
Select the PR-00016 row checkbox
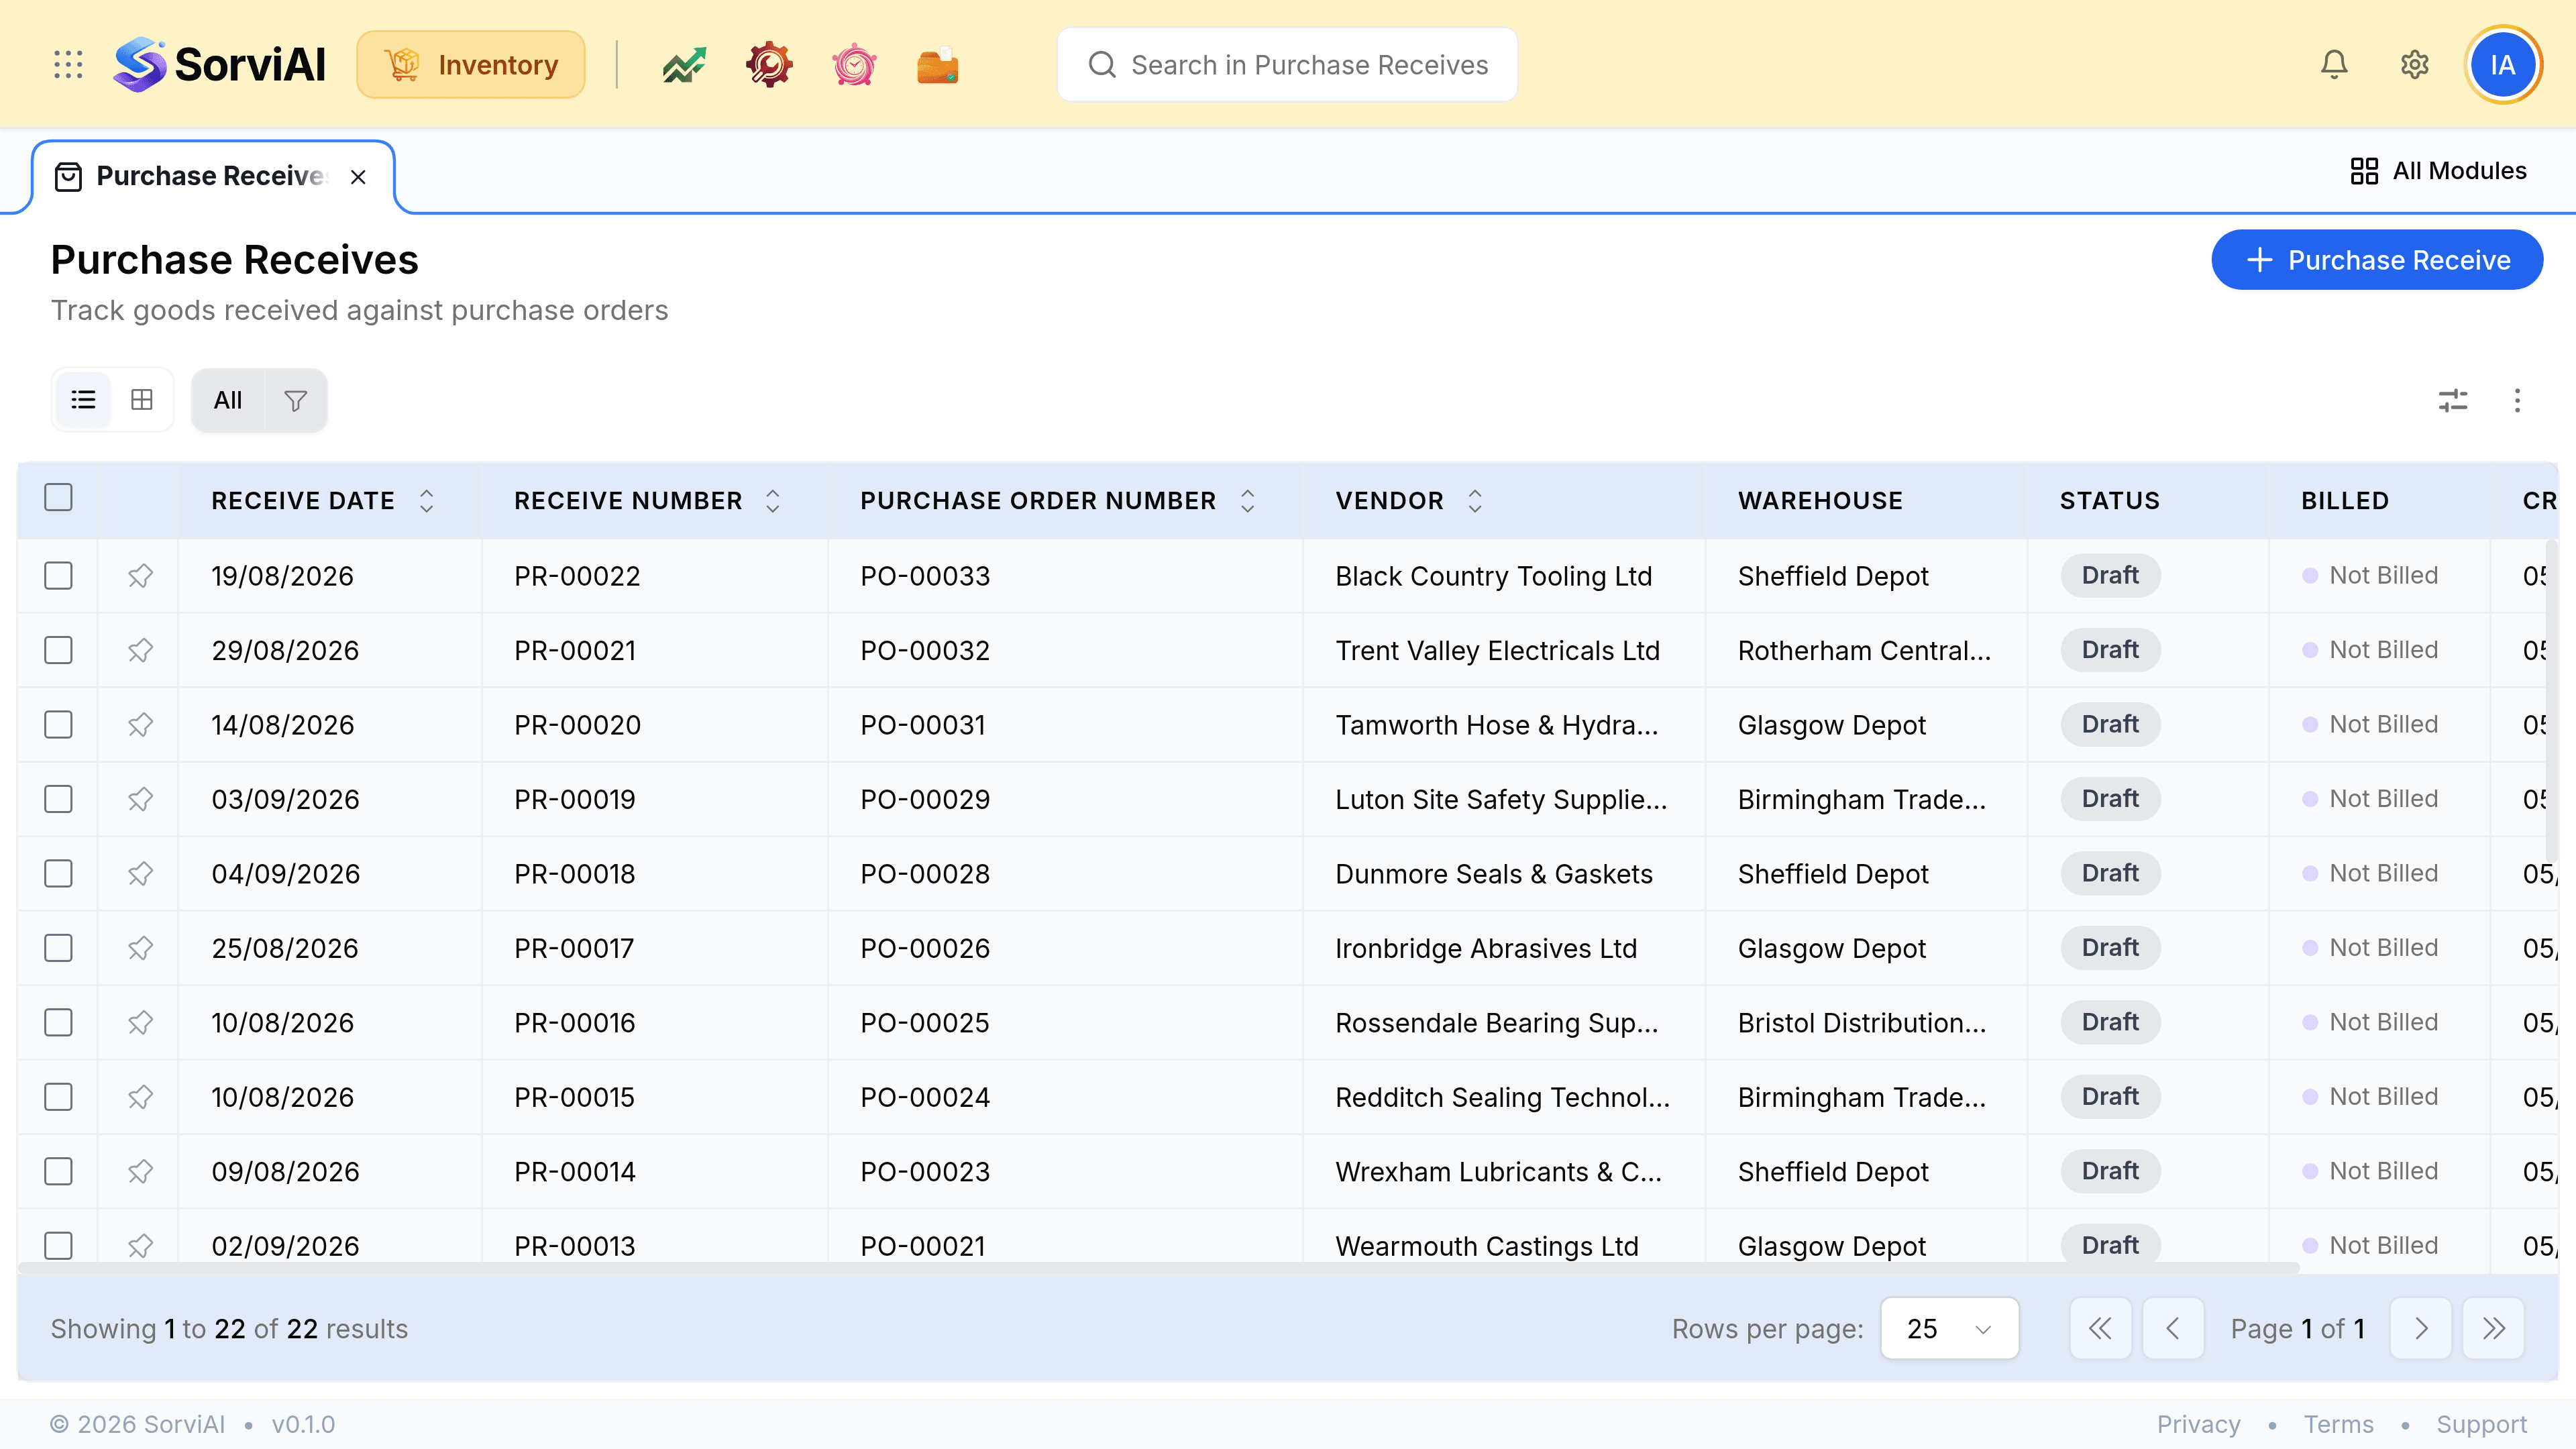coord(59,1023)
